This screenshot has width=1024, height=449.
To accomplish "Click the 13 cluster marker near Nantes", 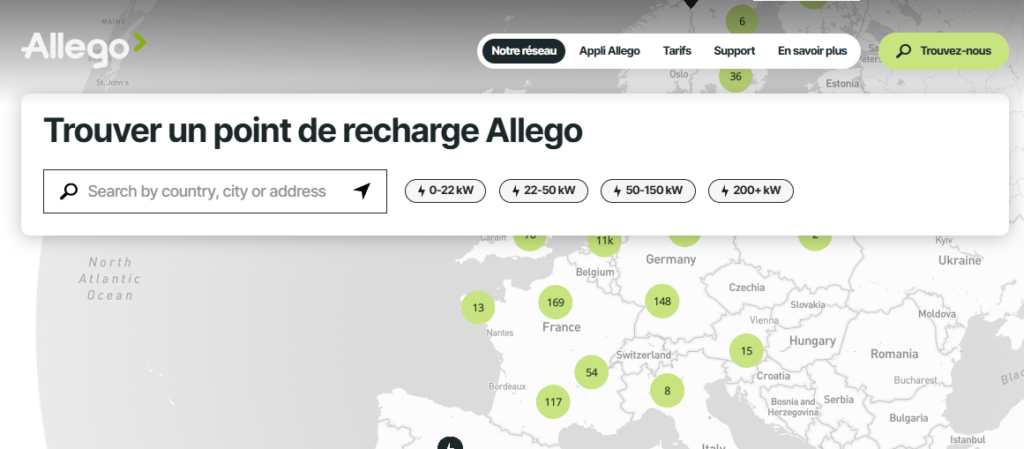I will 478,307.
